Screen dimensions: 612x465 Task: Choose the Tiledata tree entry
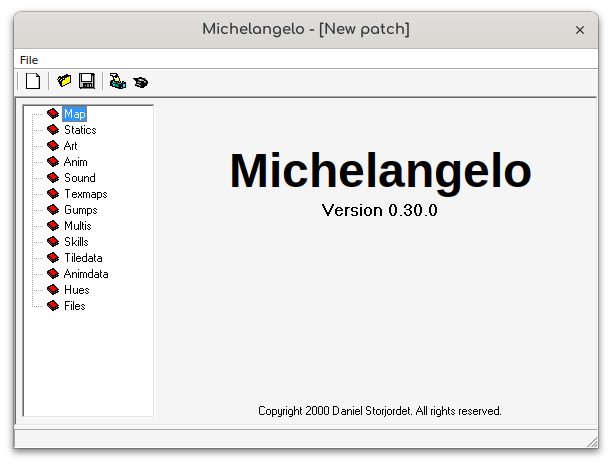(x=83, y=258)
